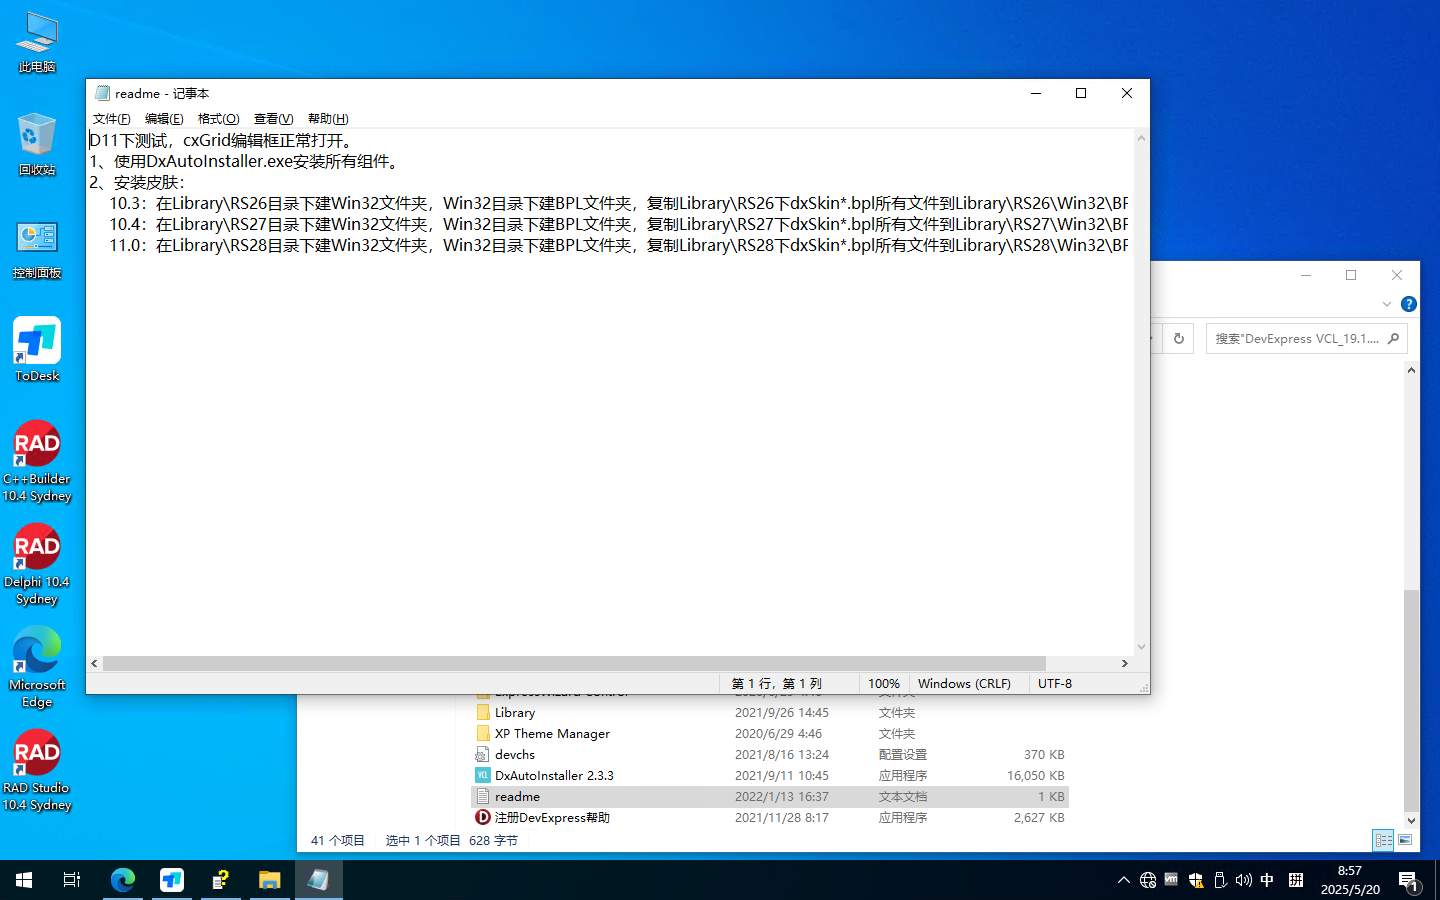Refresh the Explorer folder view
The image size is (1440, 900).
pyautogui.click(x=1179, y=339)
